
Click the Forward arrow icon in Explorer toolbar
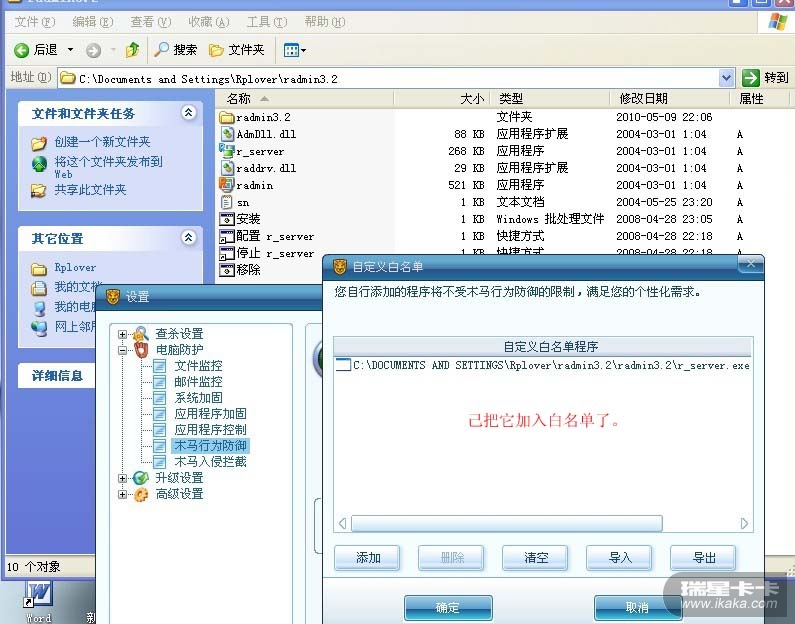point(93,50)
